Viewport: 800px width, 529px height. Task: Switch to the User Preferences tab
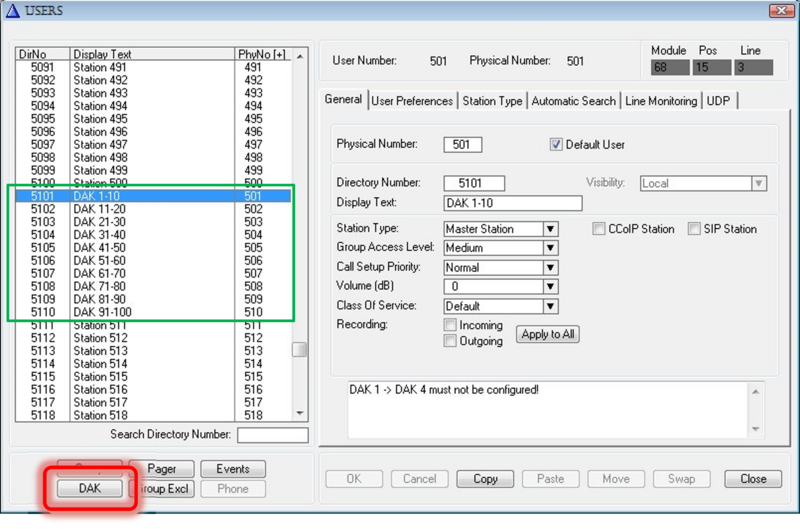click(412, 101)
